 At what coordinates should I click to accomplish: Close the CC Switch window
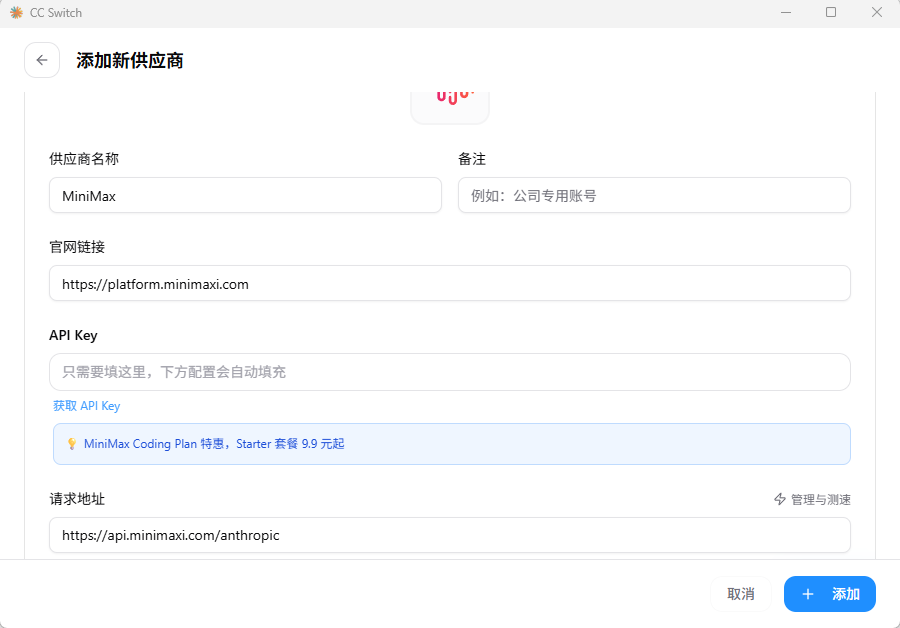tap(876, 13)
